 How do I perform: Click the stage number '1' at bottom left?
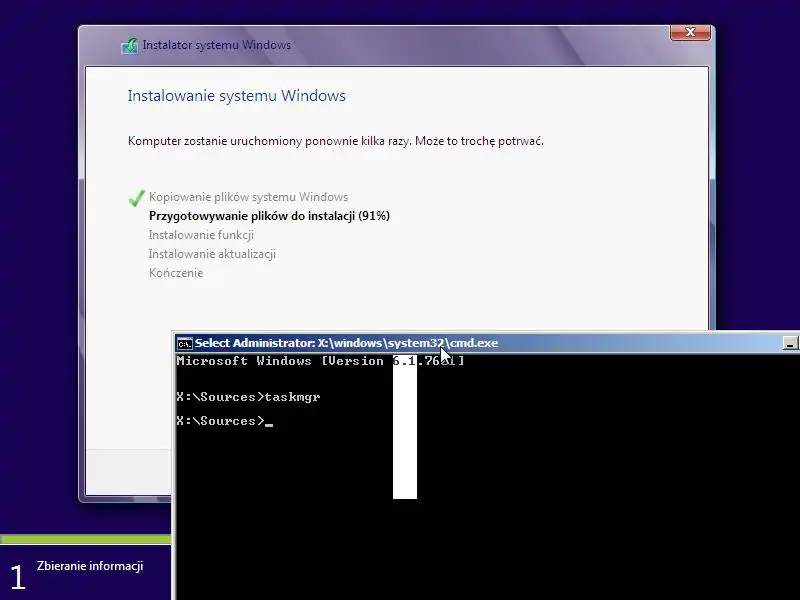tap(18, 578)
